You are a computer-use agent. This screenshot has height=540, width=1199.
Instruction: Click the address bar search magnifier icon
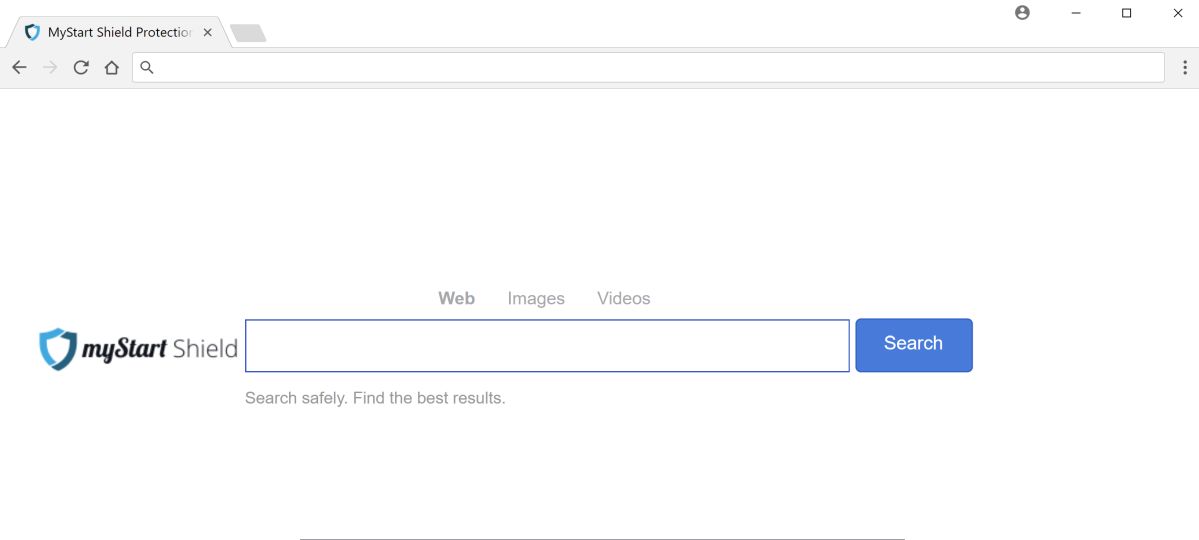pyautogui.click(x=147, y=68)
